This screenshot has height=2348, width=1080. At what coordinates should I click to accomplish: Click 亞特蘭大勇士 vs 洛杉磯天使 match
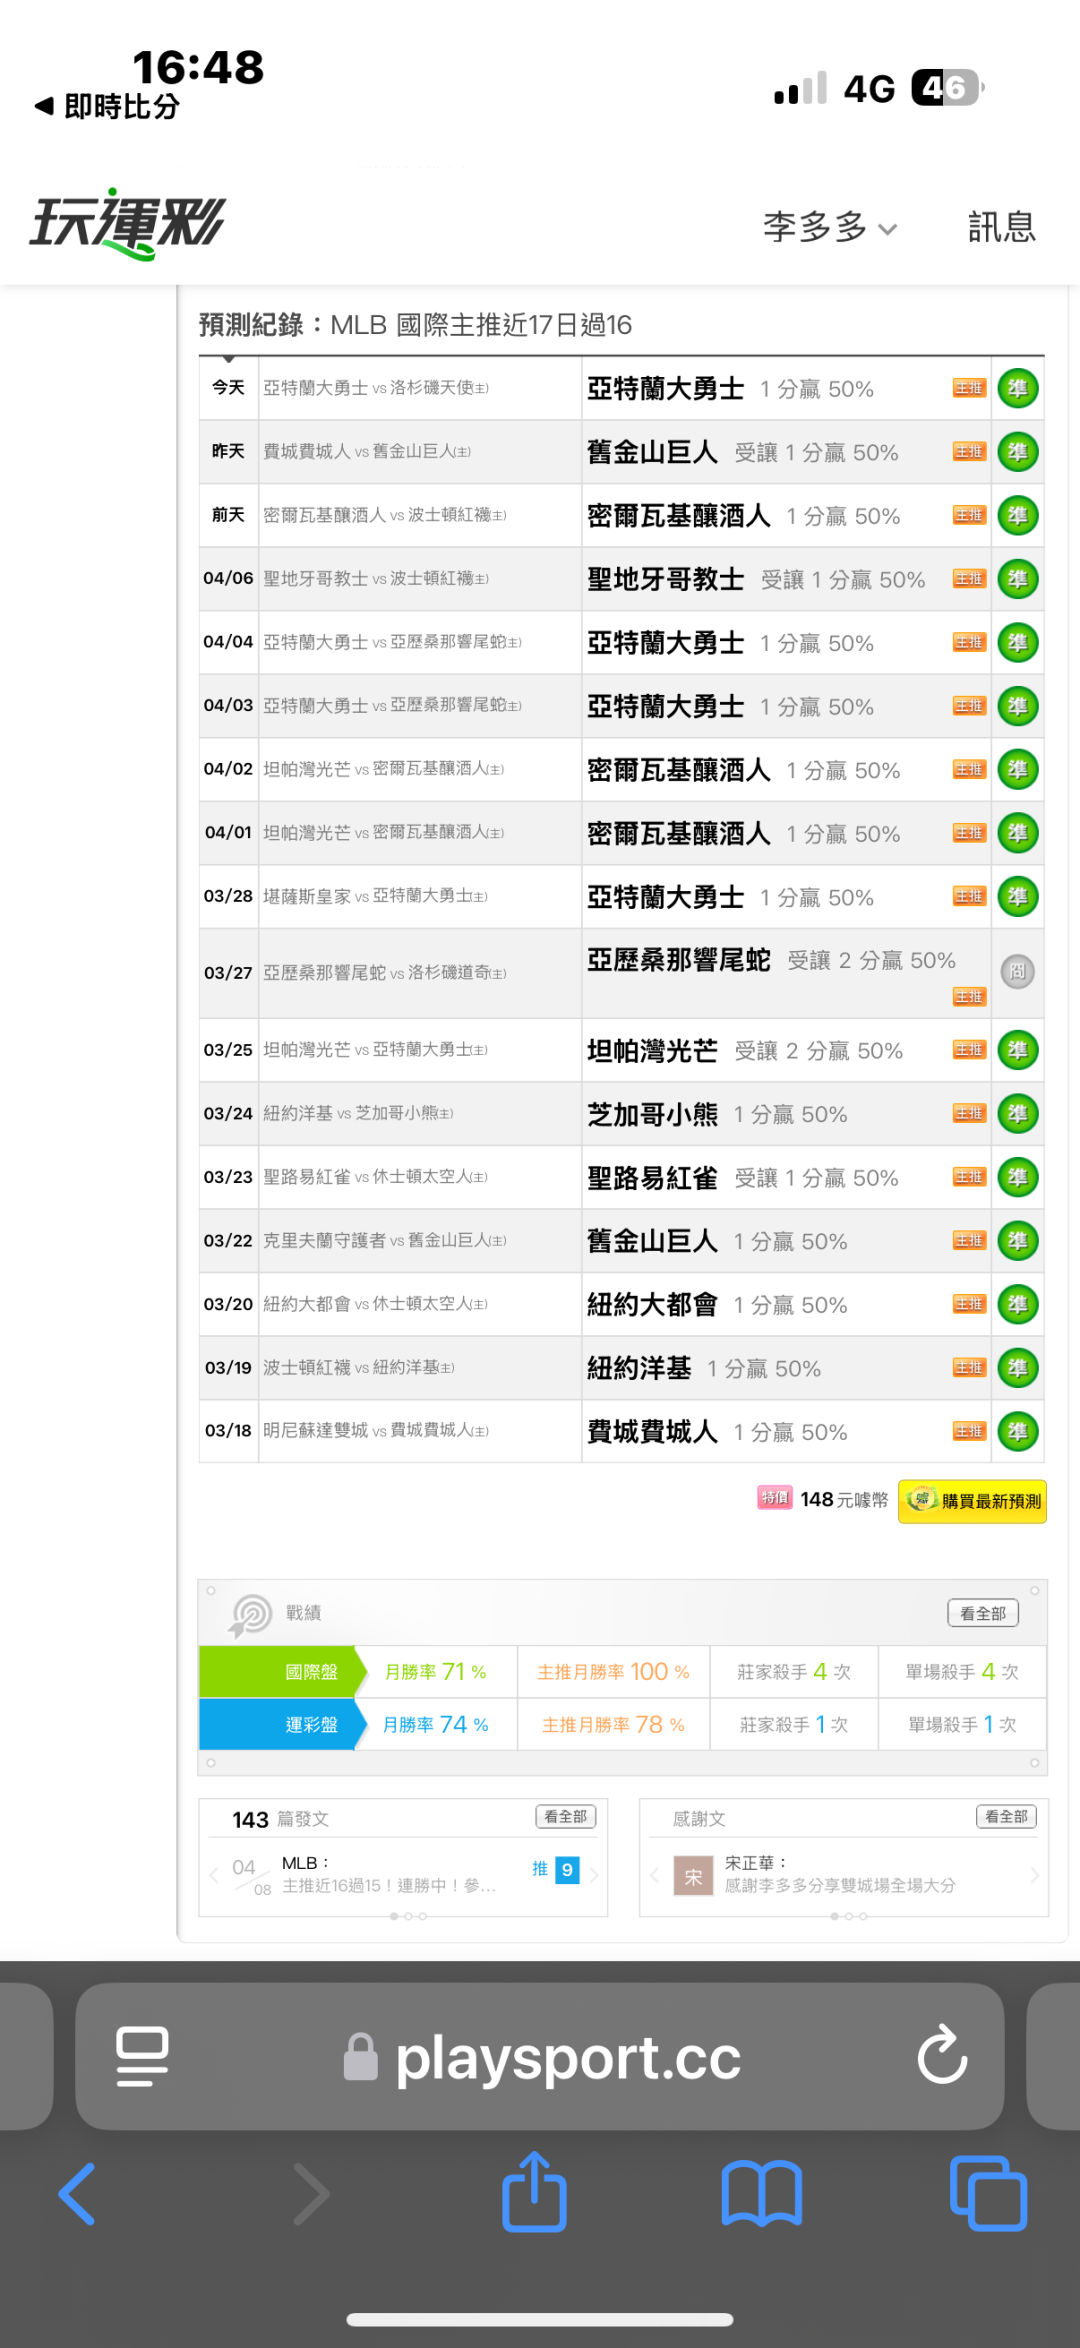pyautogui.click(x=376, y=388)
